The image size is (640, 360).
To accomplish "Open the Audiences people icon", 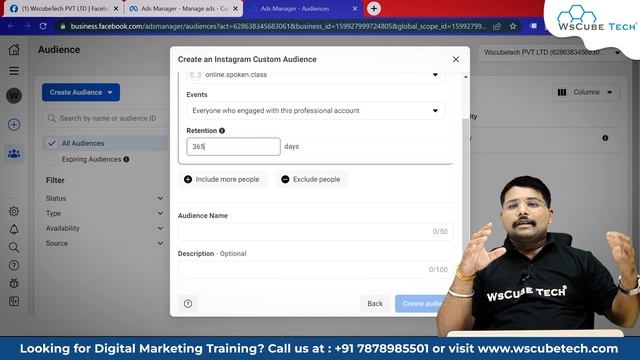I will [x=14, y=154].
